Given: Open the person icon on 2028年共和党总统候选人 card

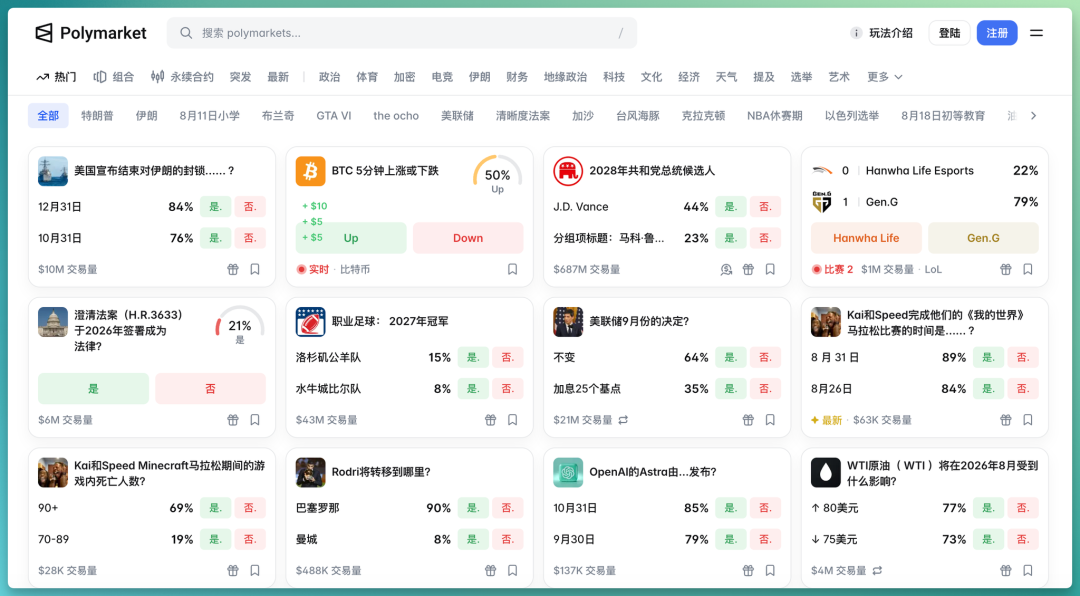Looking at the screenshot, I should (x=726, y=269).
